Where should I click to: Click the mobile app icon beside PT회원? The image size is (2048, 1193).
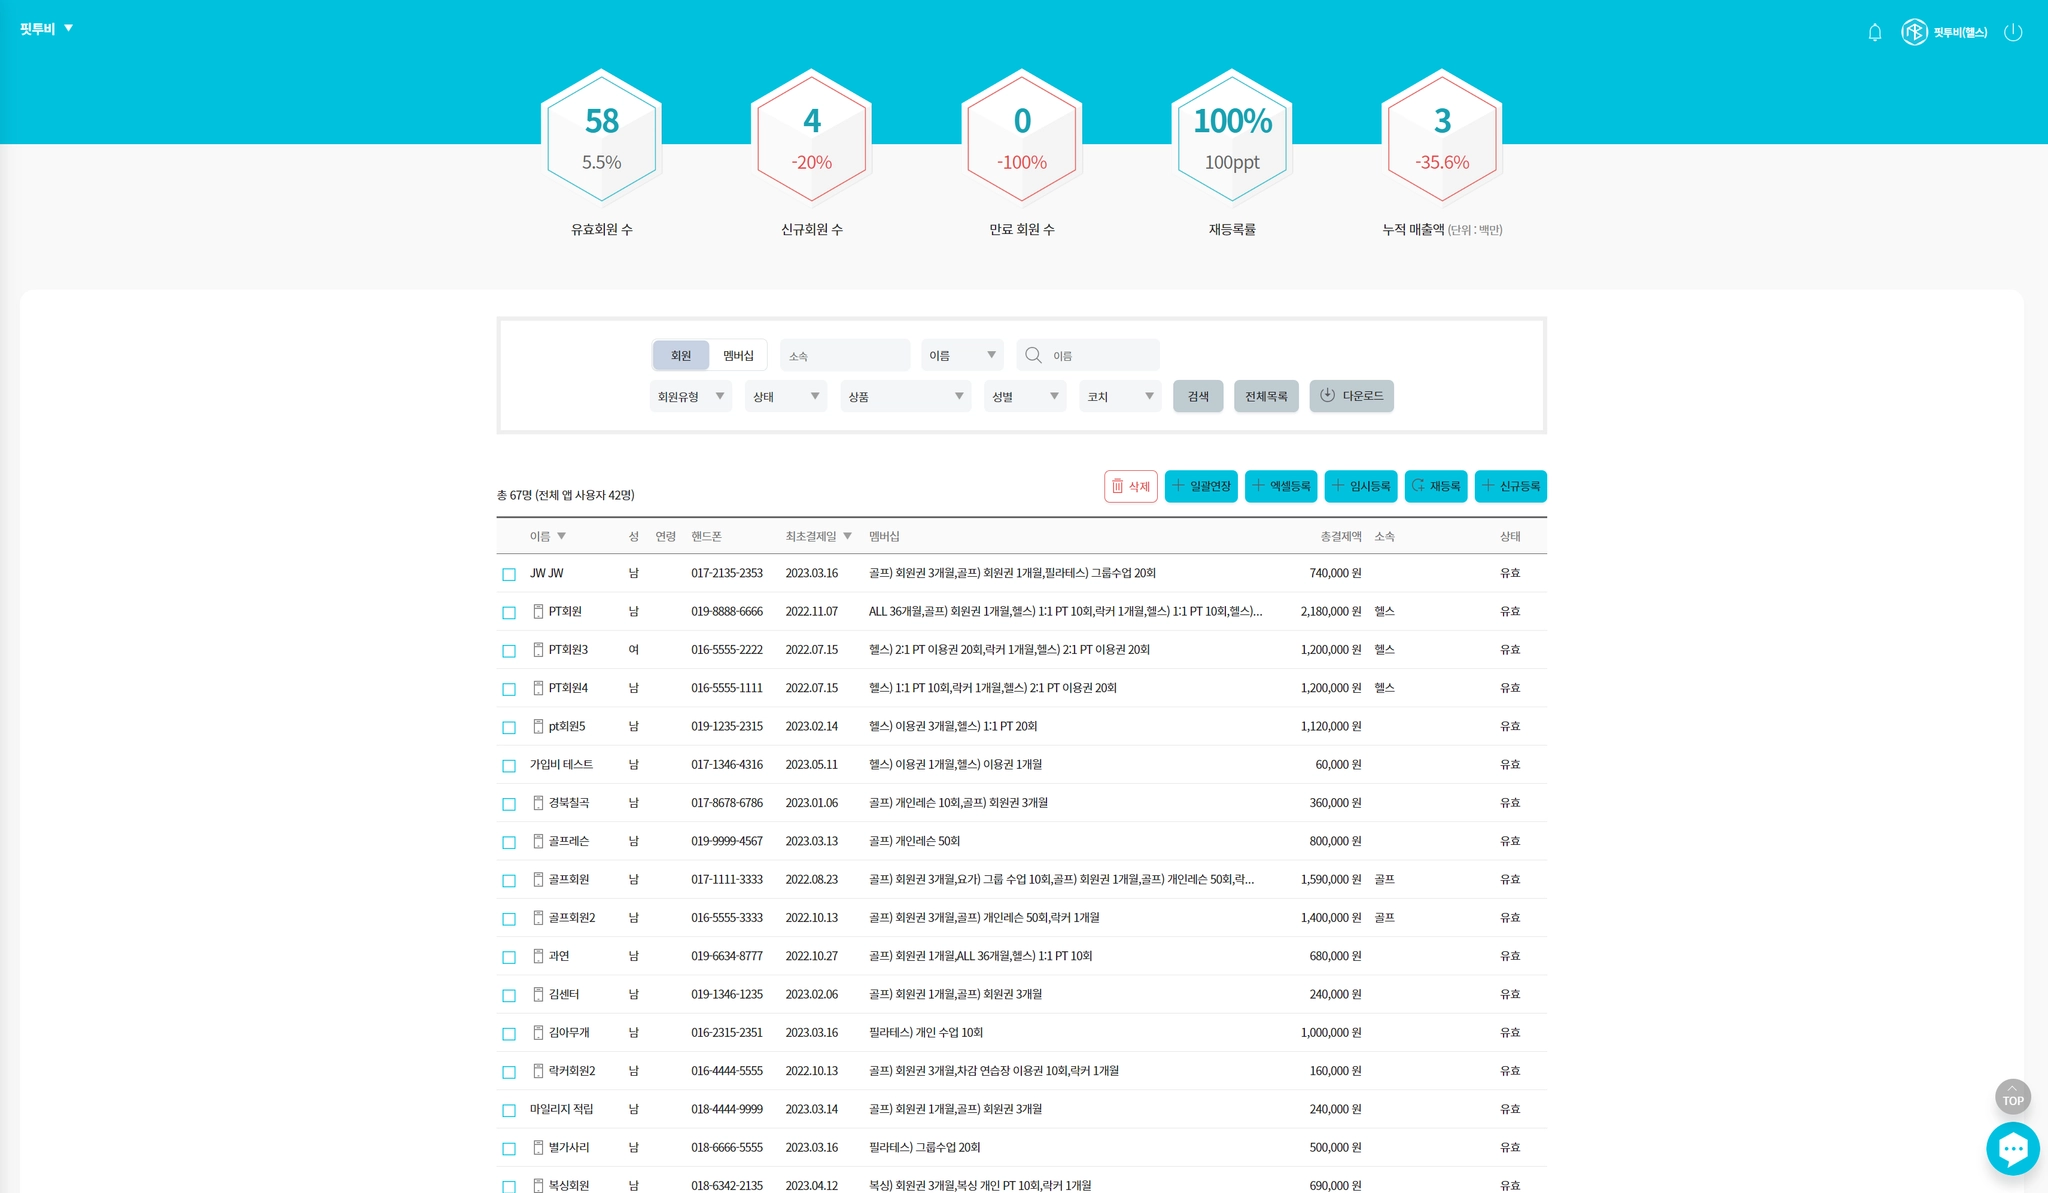[538, 611]
